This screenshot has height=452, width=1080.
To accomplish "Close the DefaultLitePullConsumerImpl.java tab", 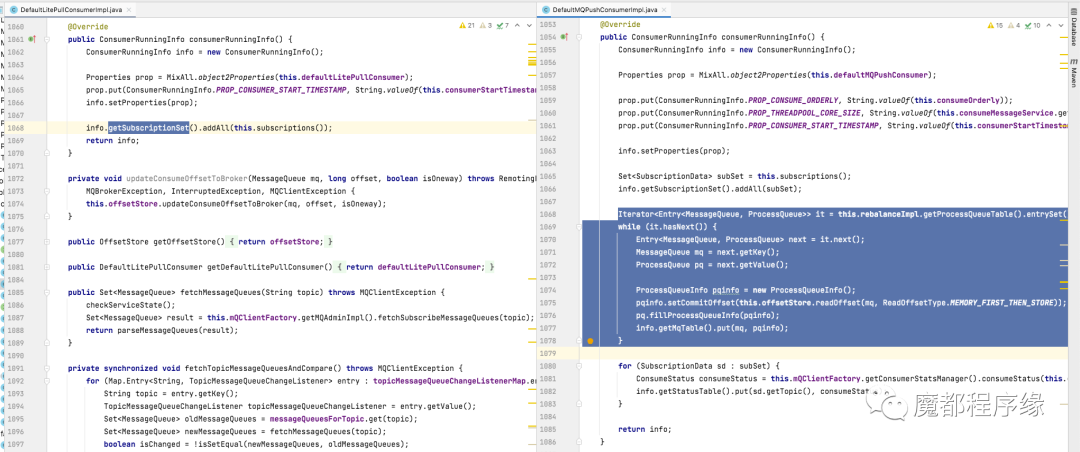I will 127,10.
